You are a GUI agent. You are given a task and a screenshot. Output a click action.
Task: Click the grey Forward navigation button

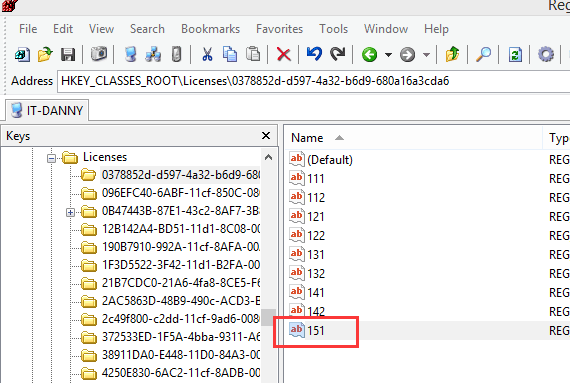pos(407,55)
